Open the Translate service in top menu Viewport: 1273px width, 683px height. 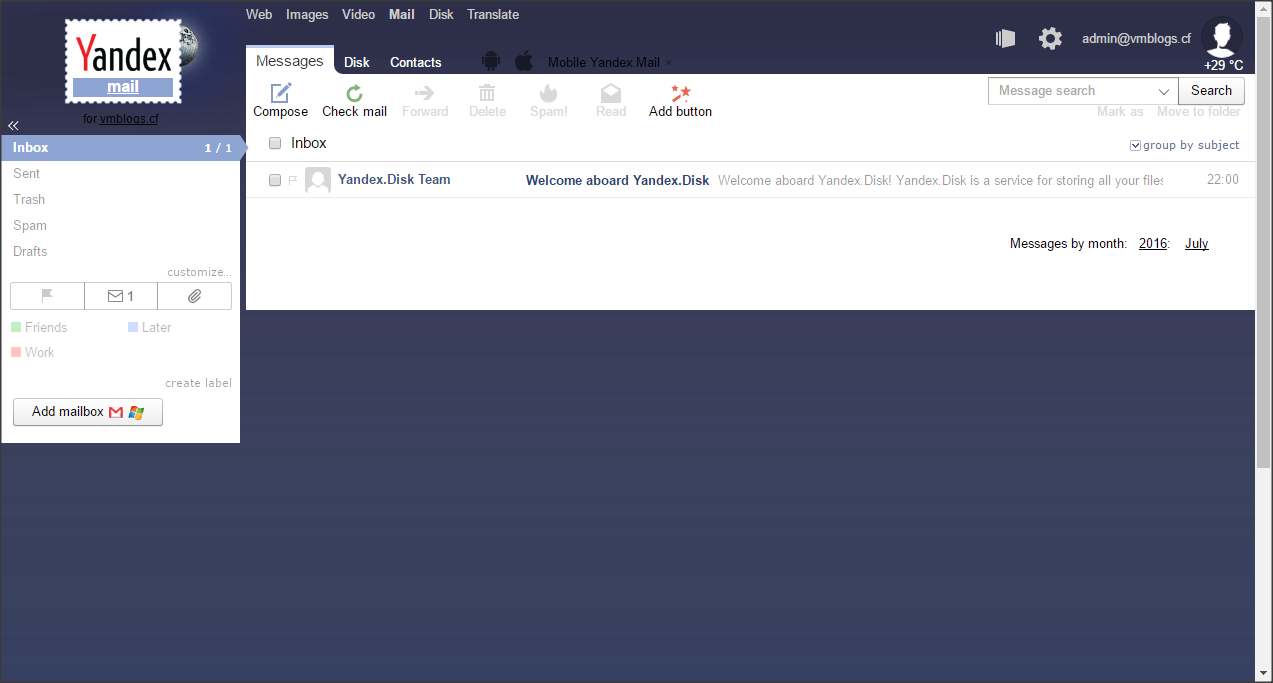(x=493, y=14)
